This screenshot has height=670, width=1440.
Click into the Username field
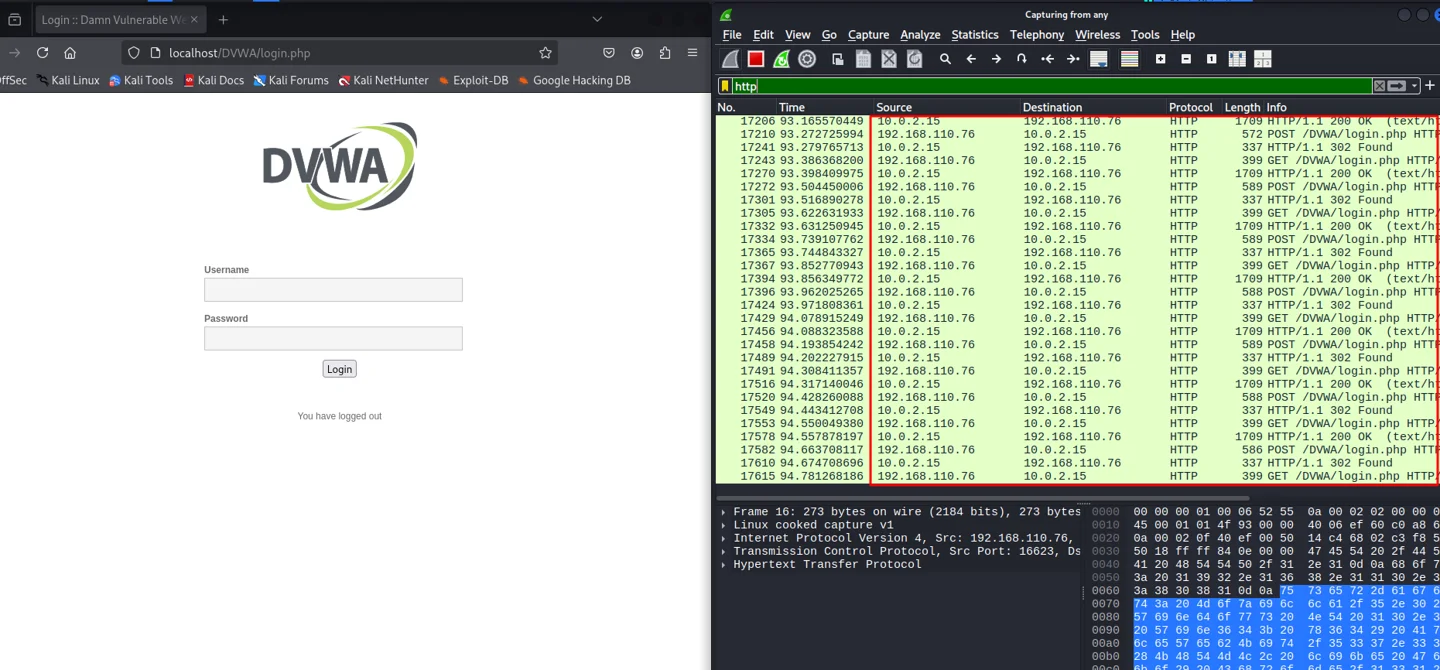coord(333,290)
